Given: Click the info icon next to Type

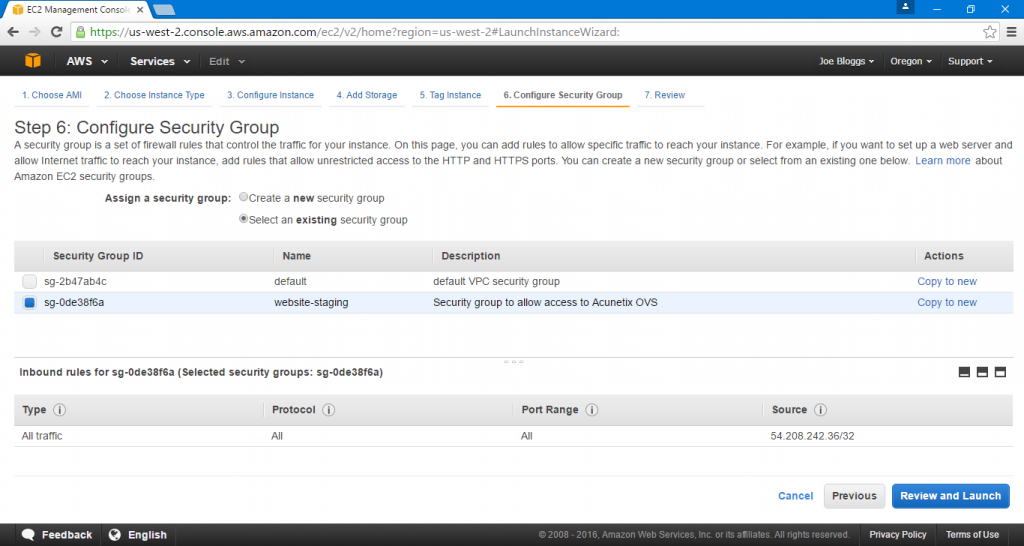Looking at the screenshot, I should click(x=59, y=410).
